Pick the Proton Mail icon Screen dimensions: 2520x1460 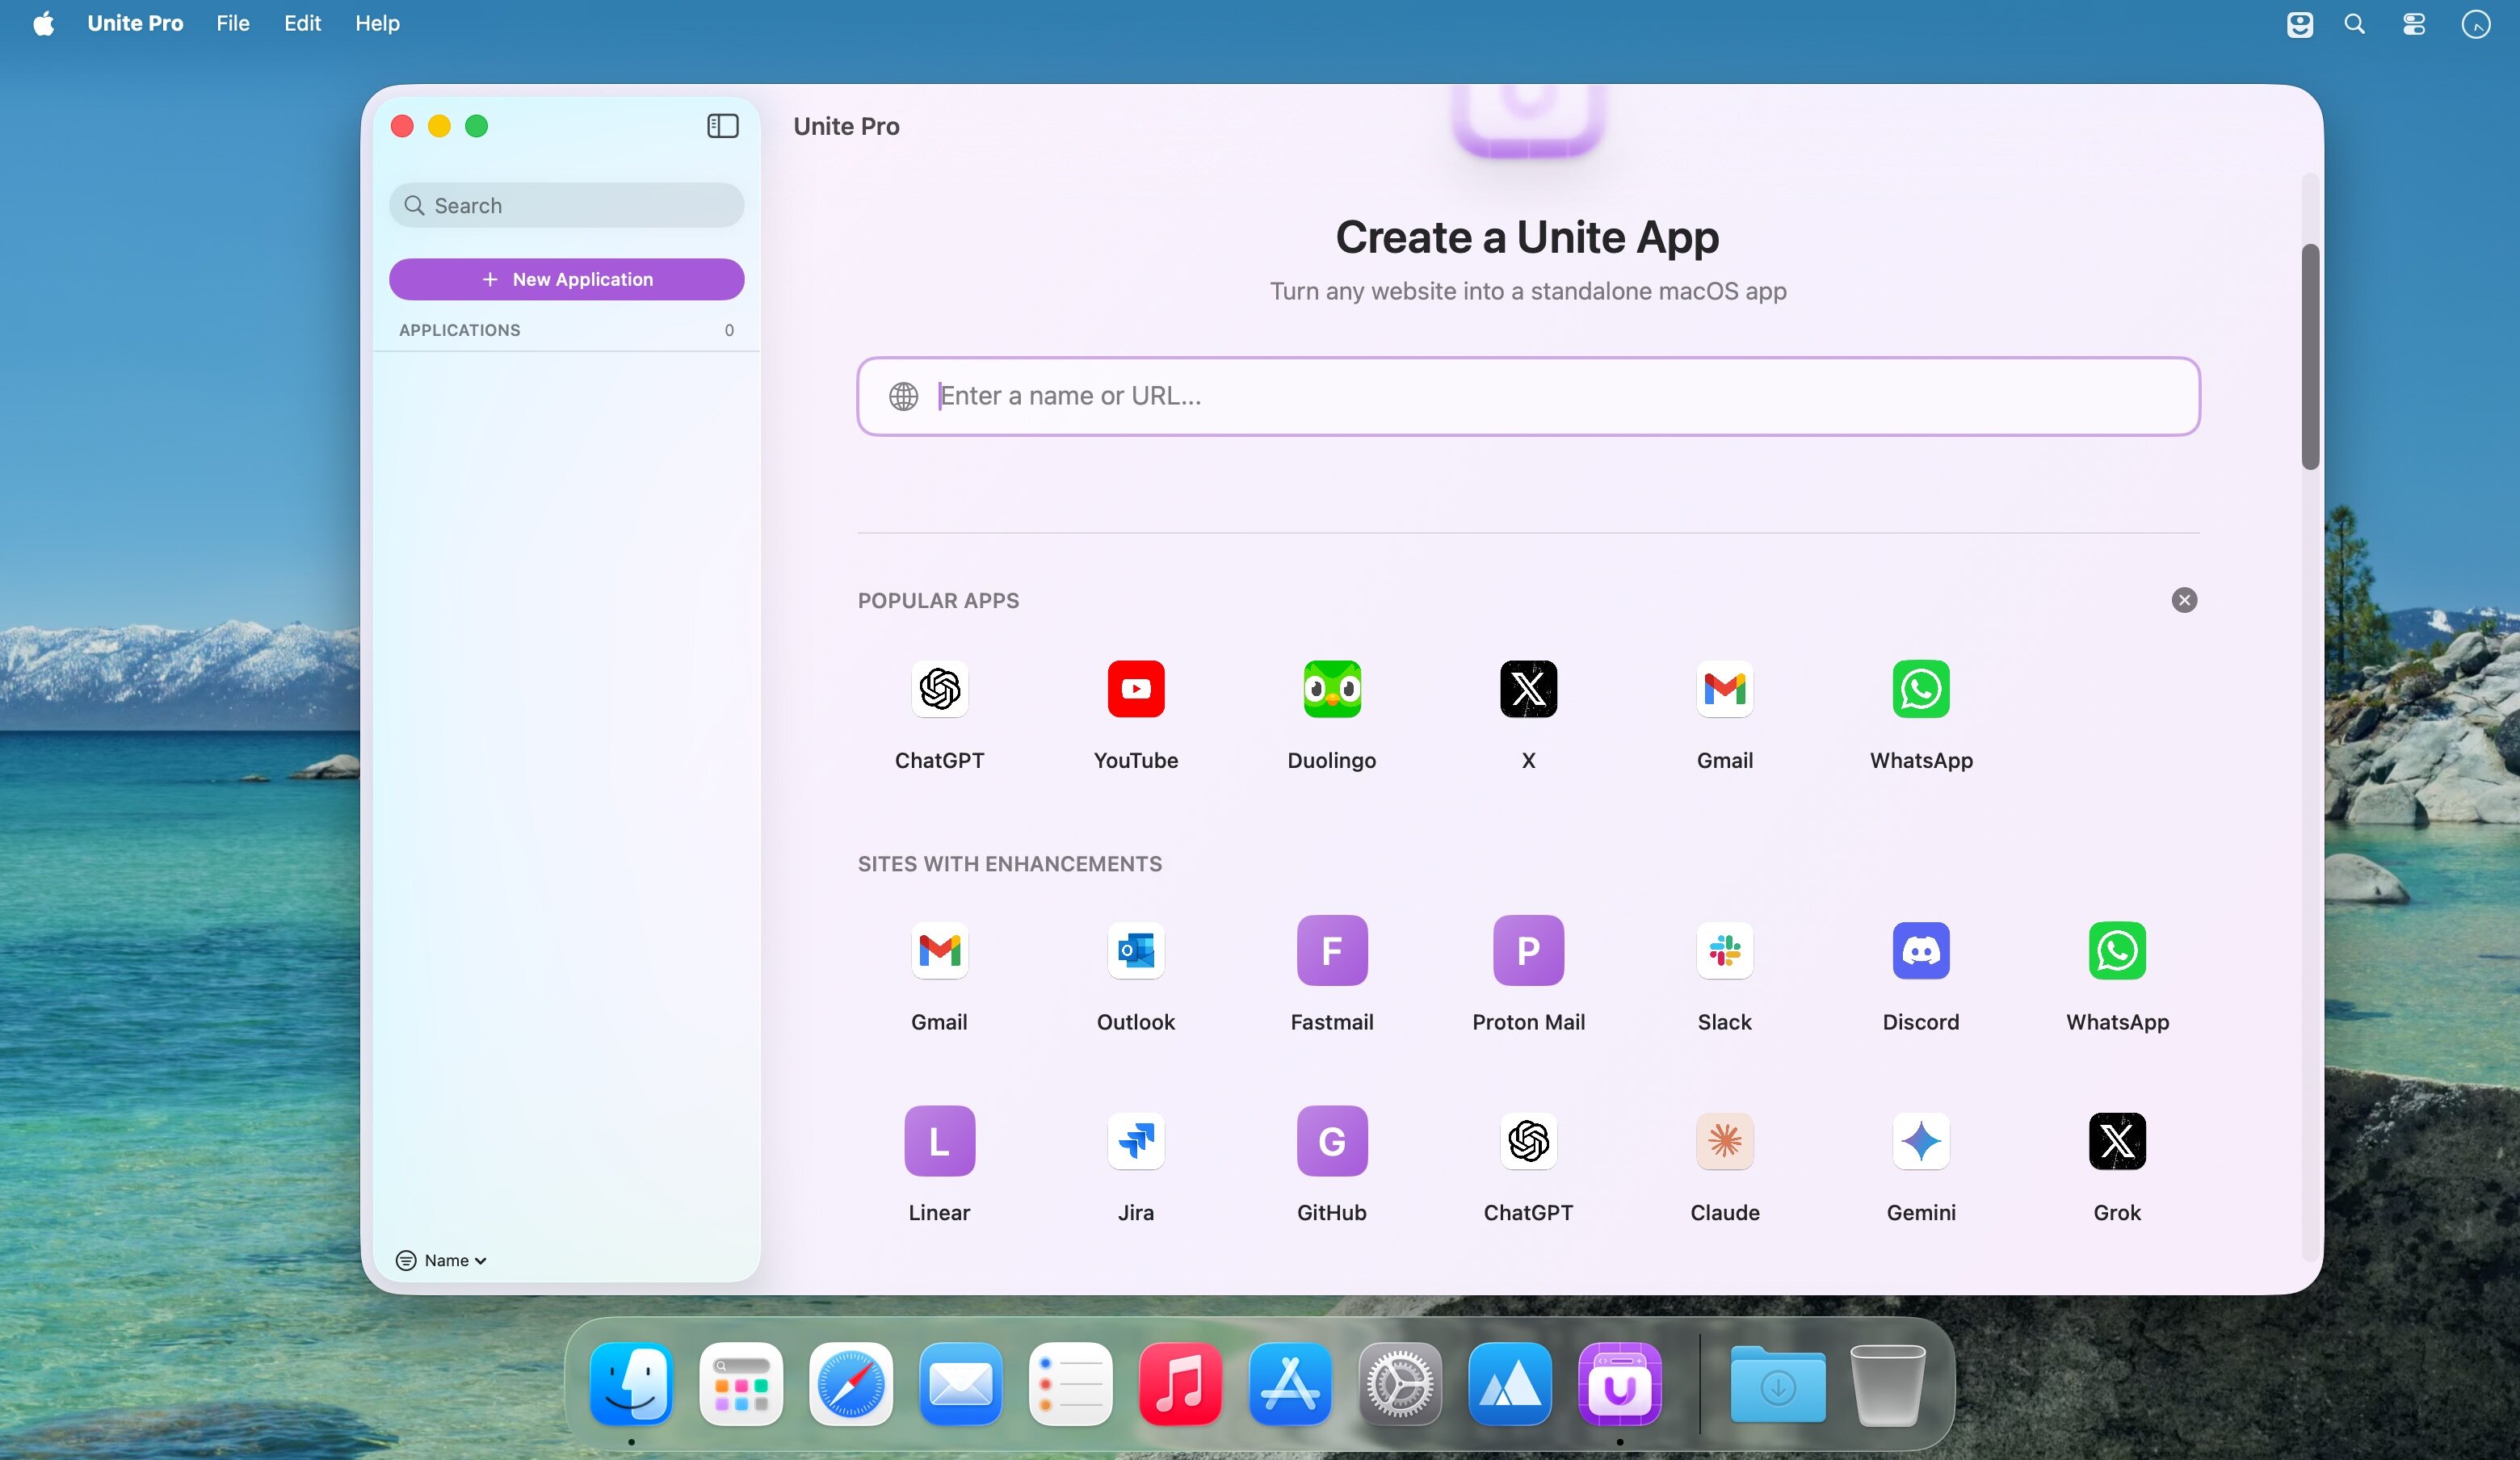[1527, 950]
